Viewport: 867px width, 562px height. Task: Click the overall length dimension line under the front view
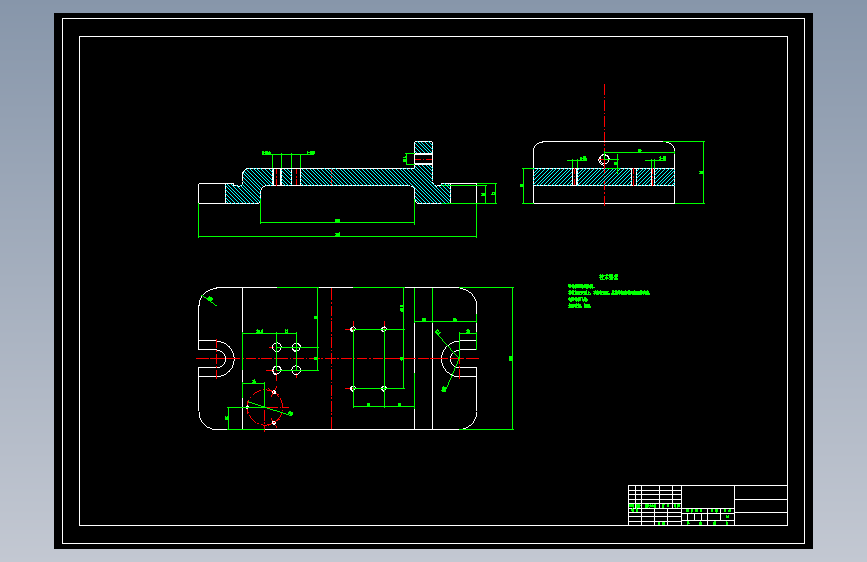coord(337,236)
